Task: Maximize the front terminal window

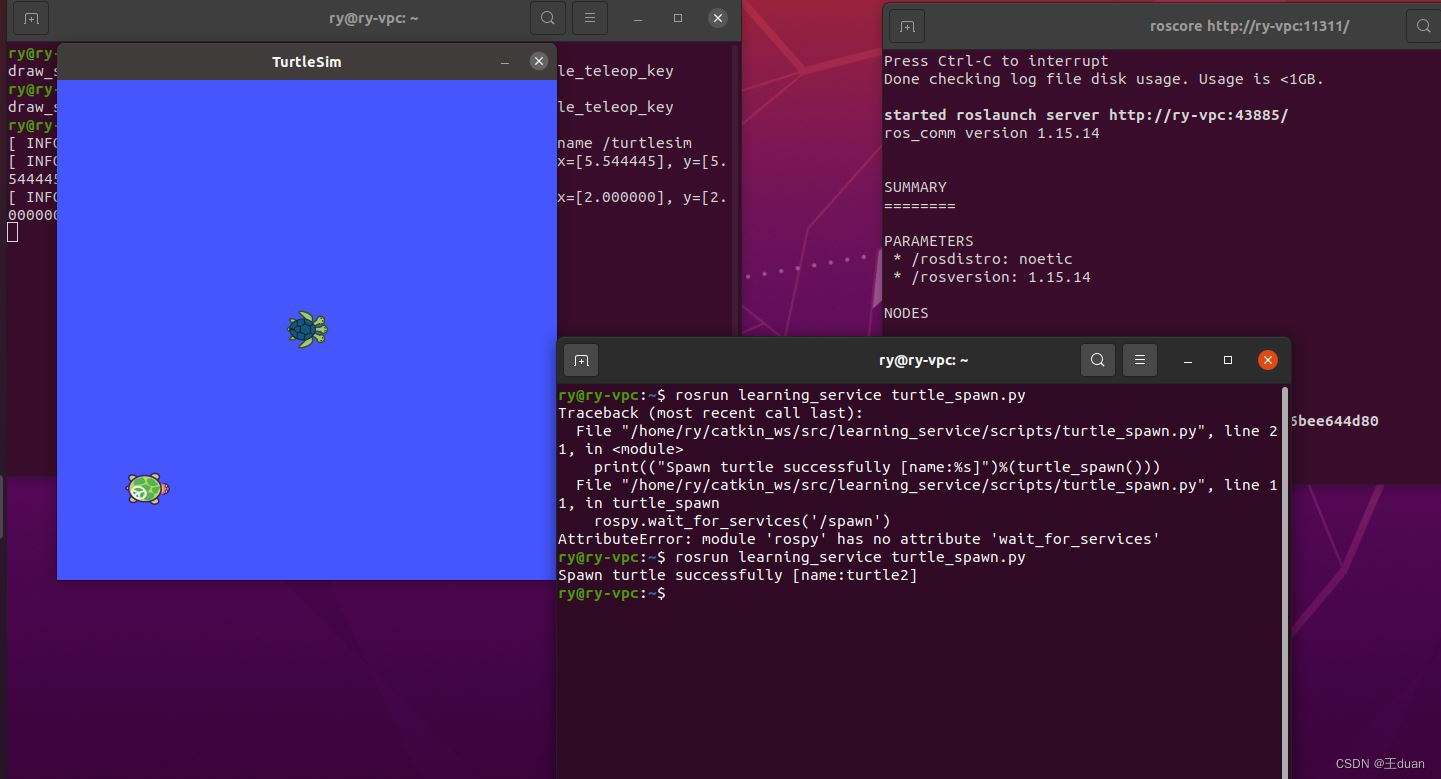Action: click(x=1228, y=360)
